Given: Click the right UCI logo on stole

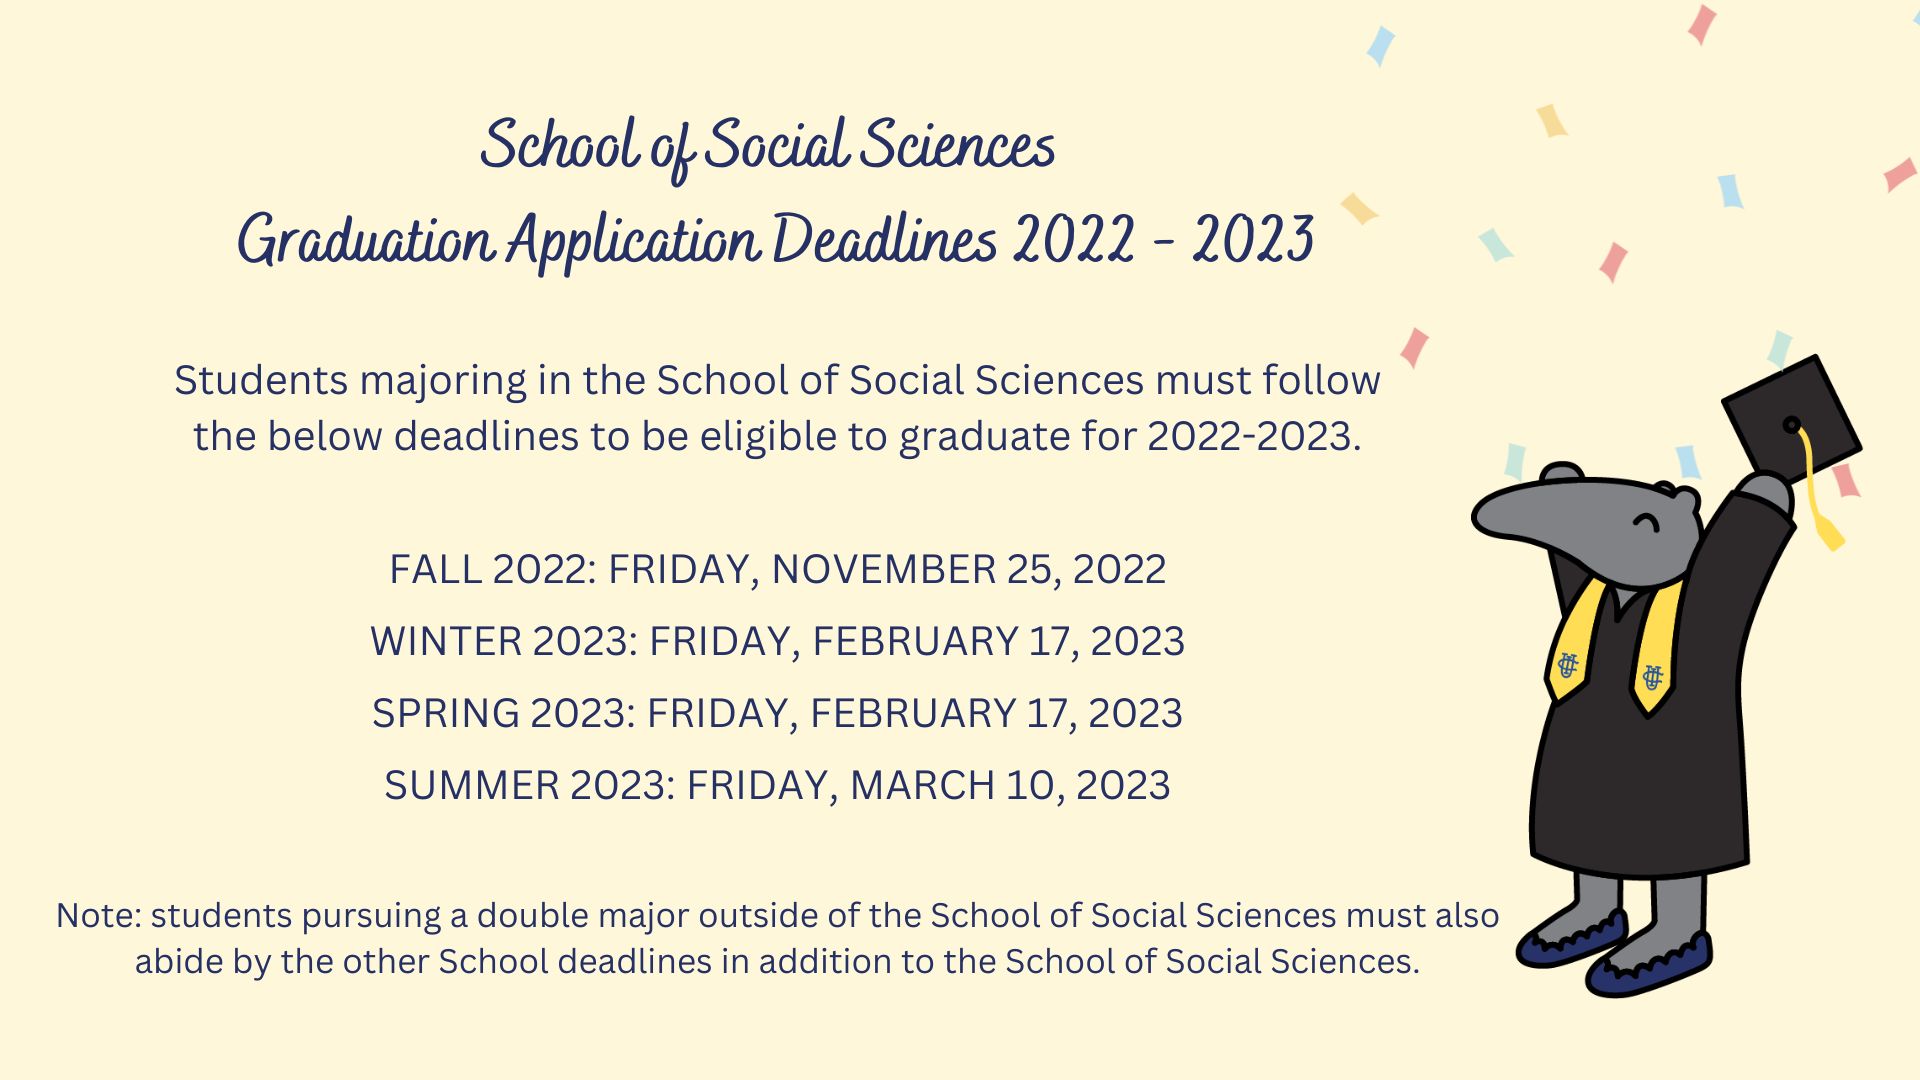Looking at the screenshot, I should 1653,677.
